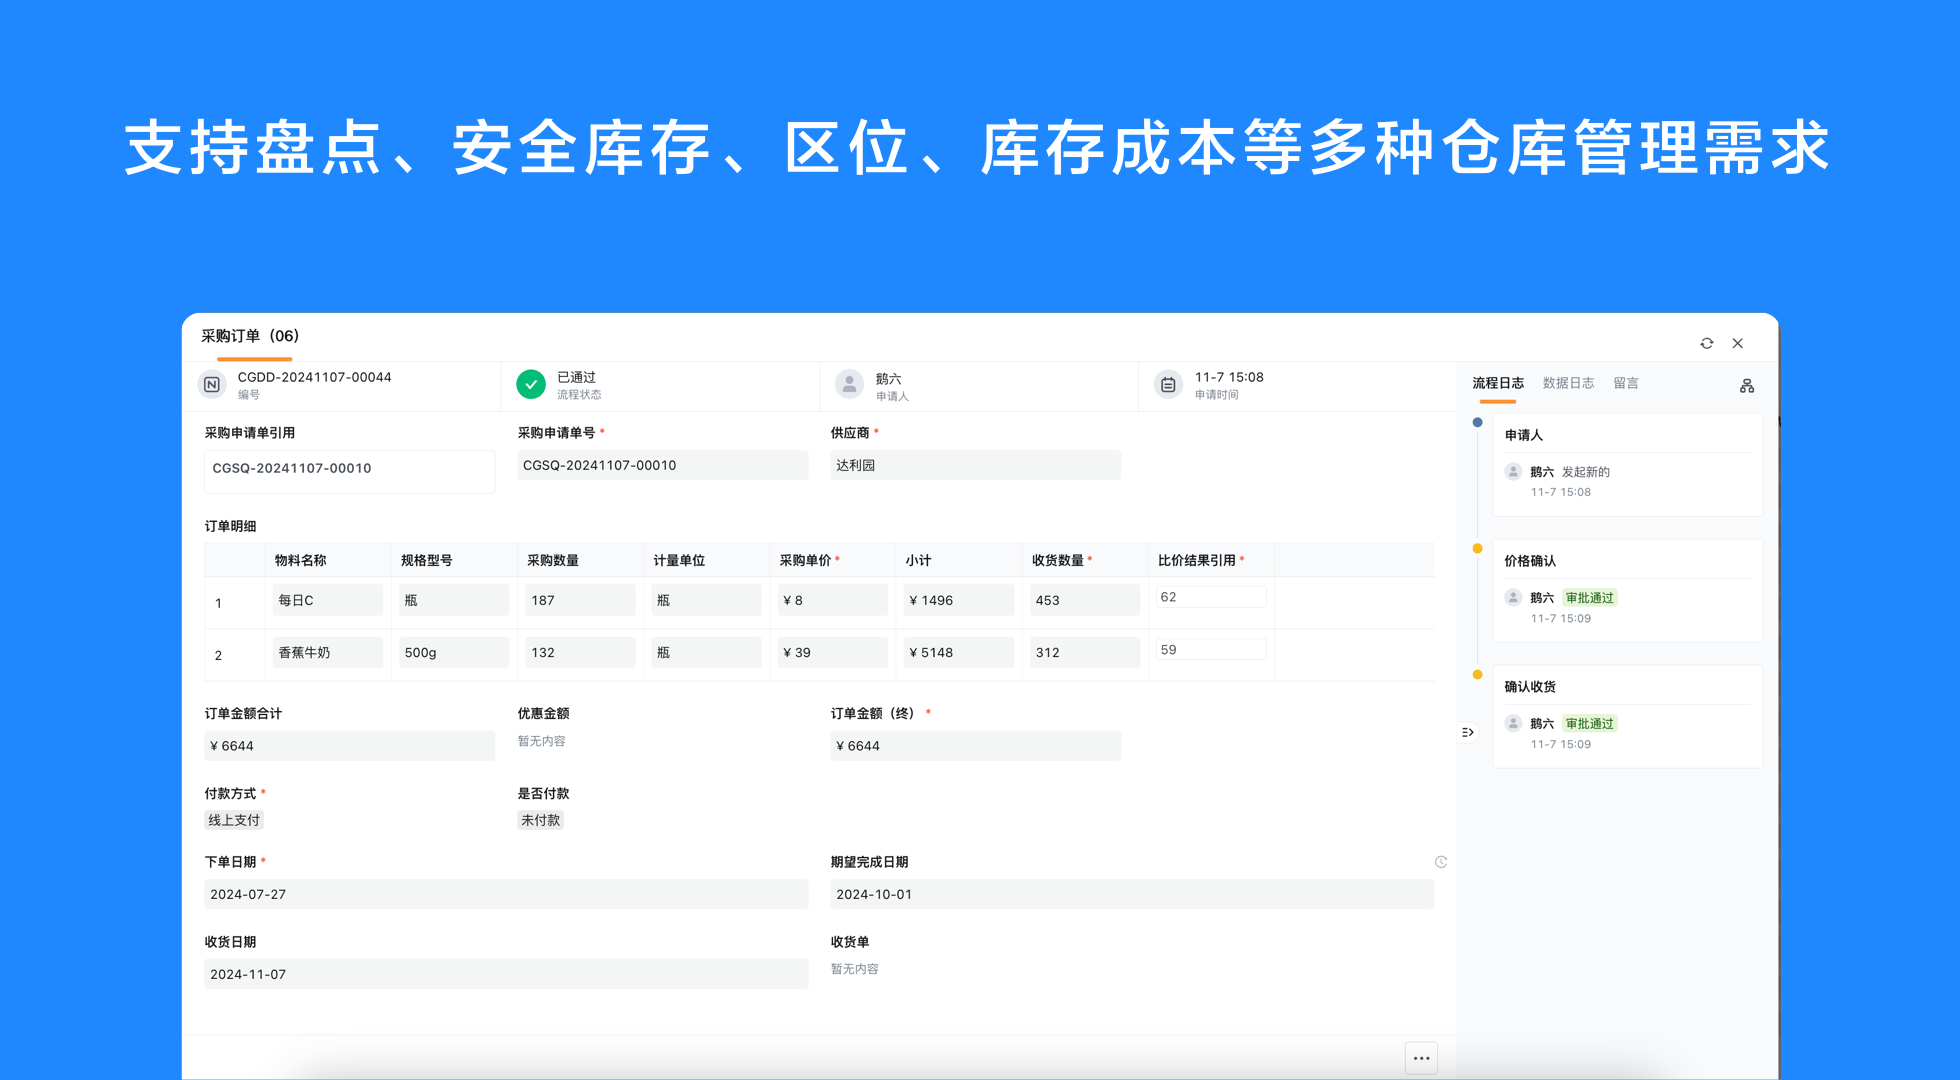1960x1080 pixels.
Task: Close the purchase order dialog
Action: (x=1738, y=343)
